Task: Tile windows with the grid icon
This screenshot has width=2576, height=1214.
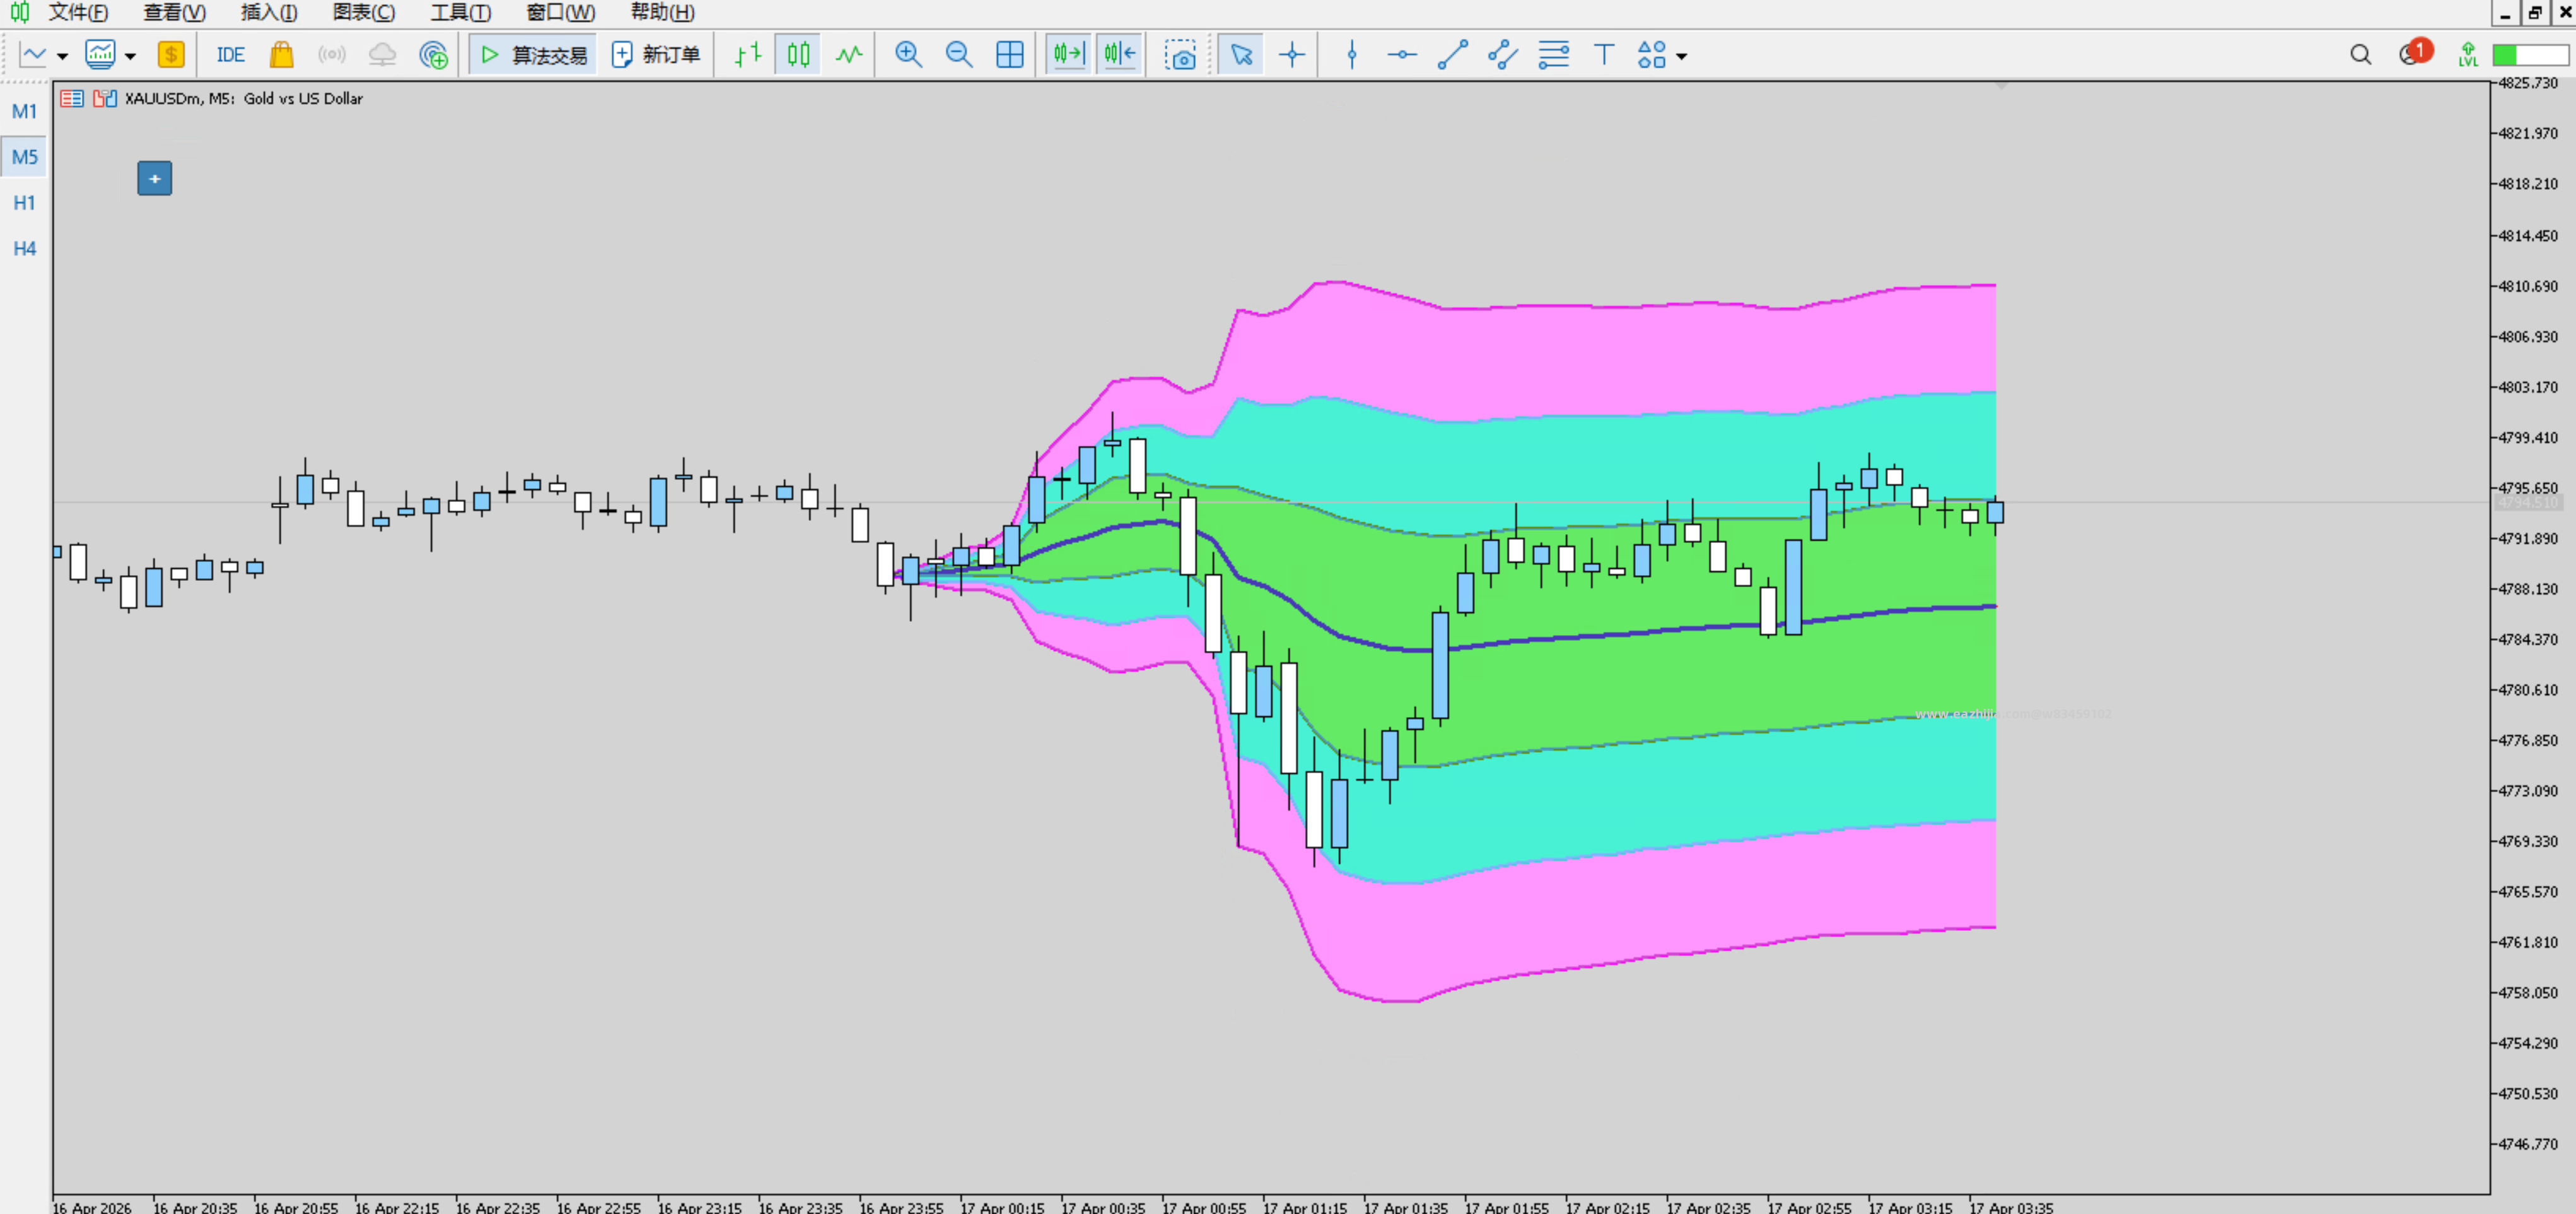Action: click(1010, 55)
